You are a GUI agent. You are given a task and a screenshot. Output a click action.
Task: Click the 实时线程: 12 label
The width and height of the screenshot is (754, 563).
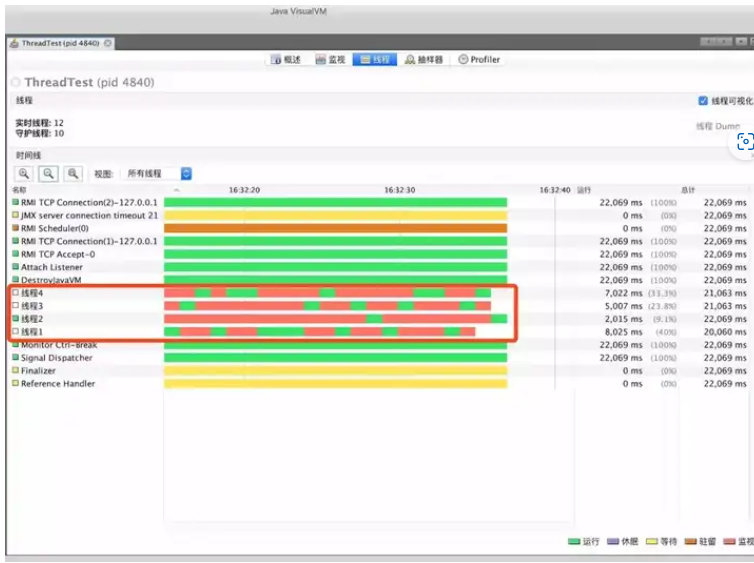[39, 123]
